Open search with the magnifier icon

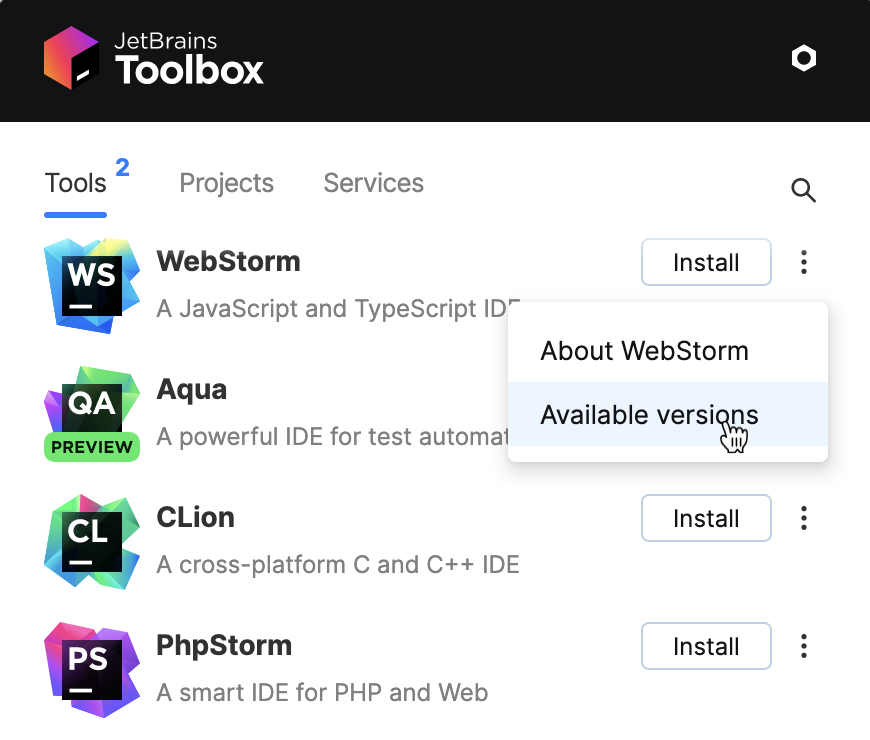803,190
